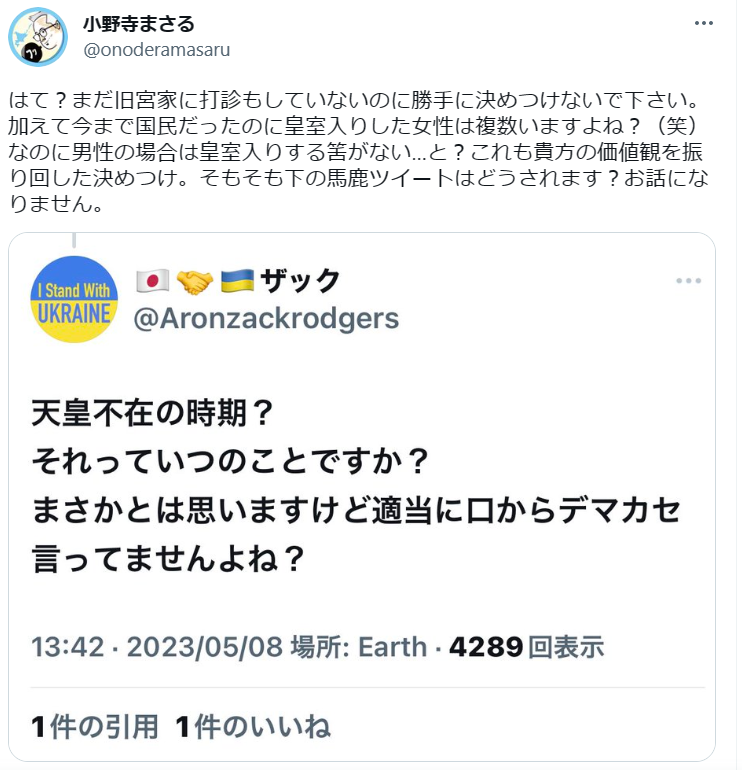Click the 4289 回表示 view count
Viewport: 742px width, 770px height.
coord(526,646)
